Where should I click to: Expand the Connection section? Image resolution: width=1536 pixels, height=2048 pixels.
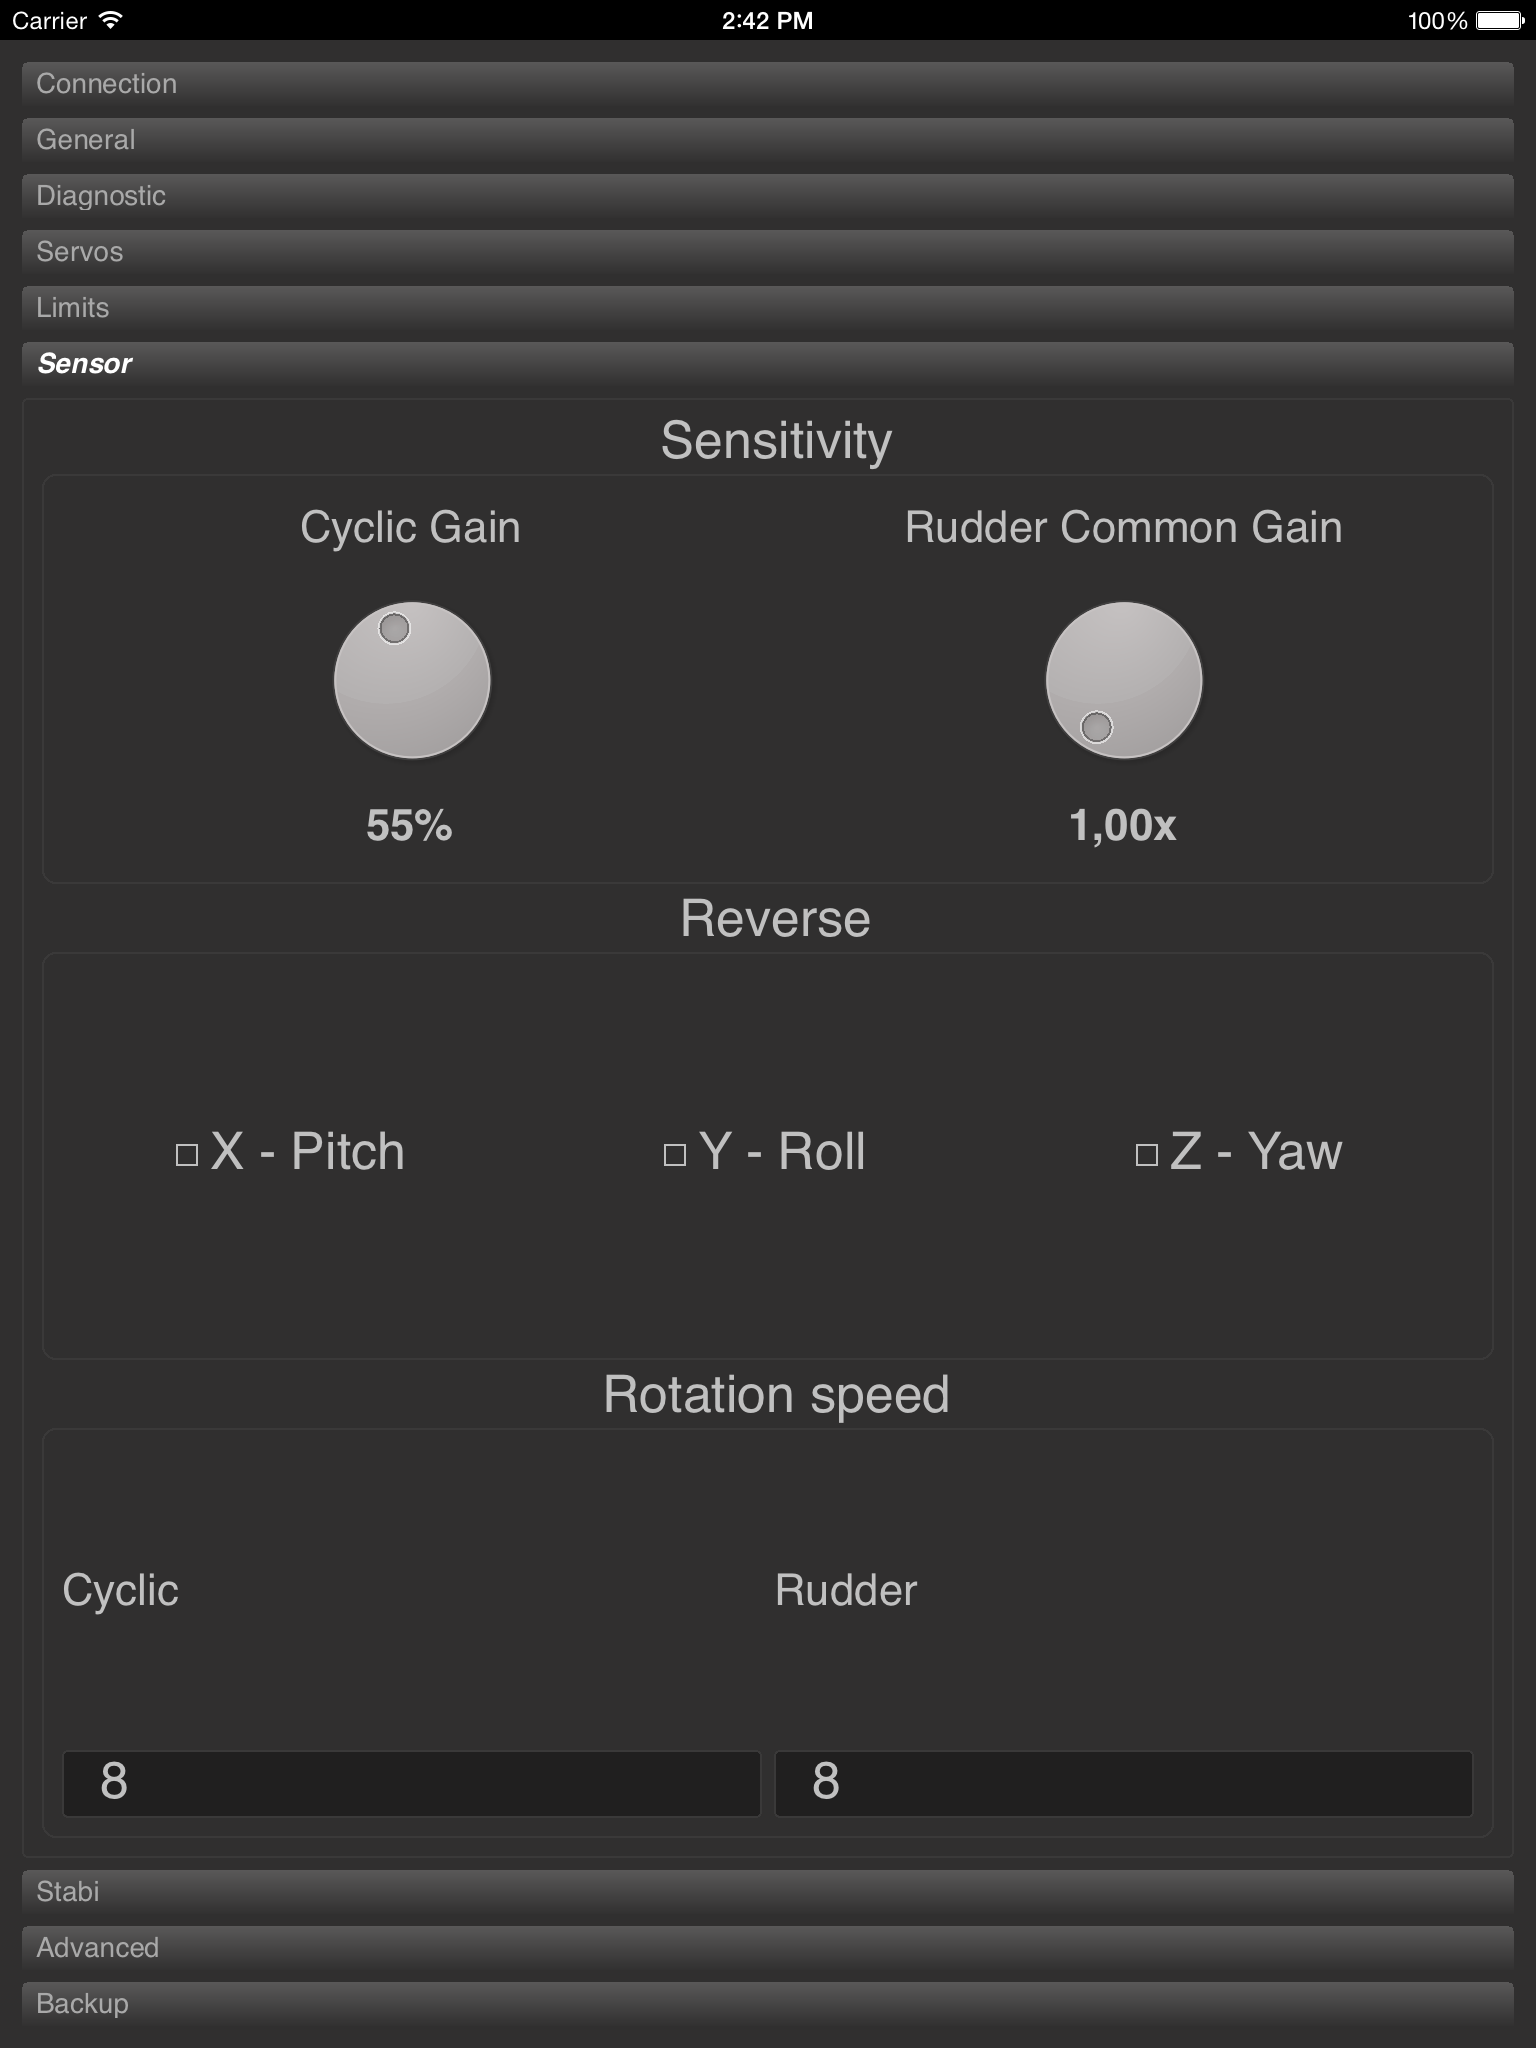(767, 84)
